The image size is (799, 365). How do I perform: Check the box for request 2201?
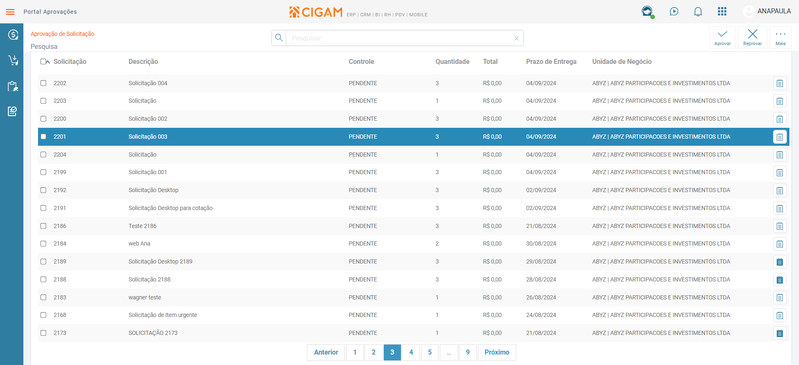(x=43, y=137)
